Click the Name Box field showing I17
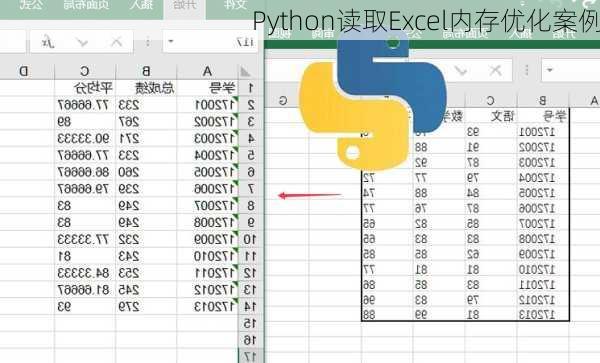Viewport: 600px width, 363px height. (x=210, y=42)
